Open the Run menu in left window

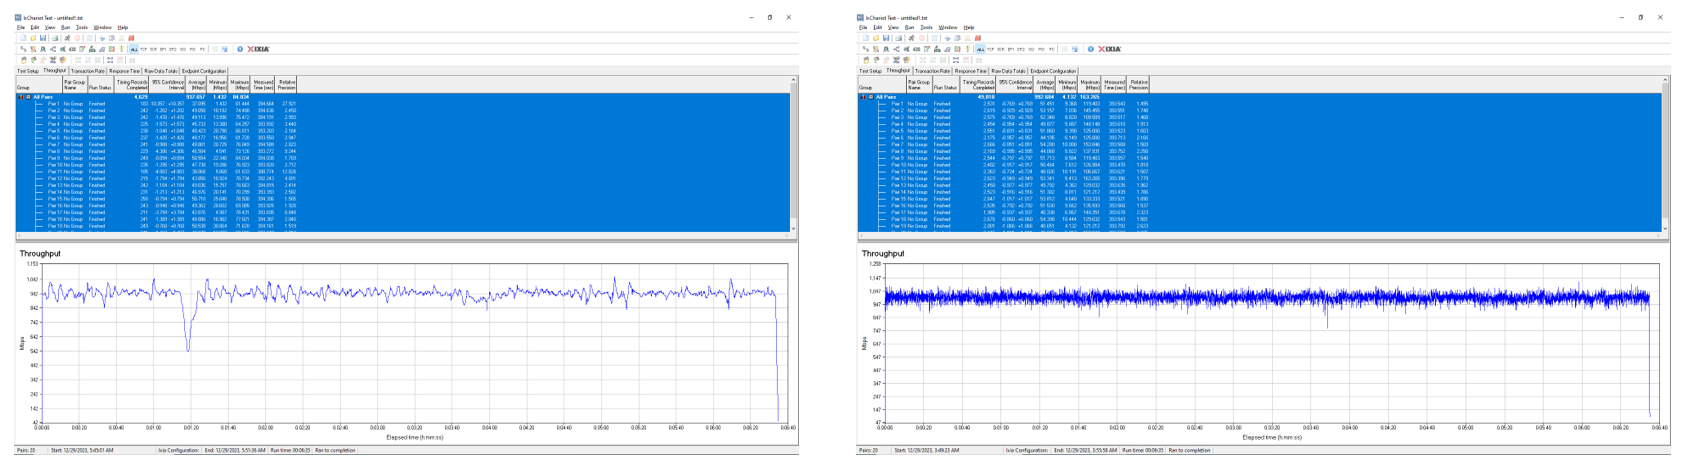(x=66, y=27)
